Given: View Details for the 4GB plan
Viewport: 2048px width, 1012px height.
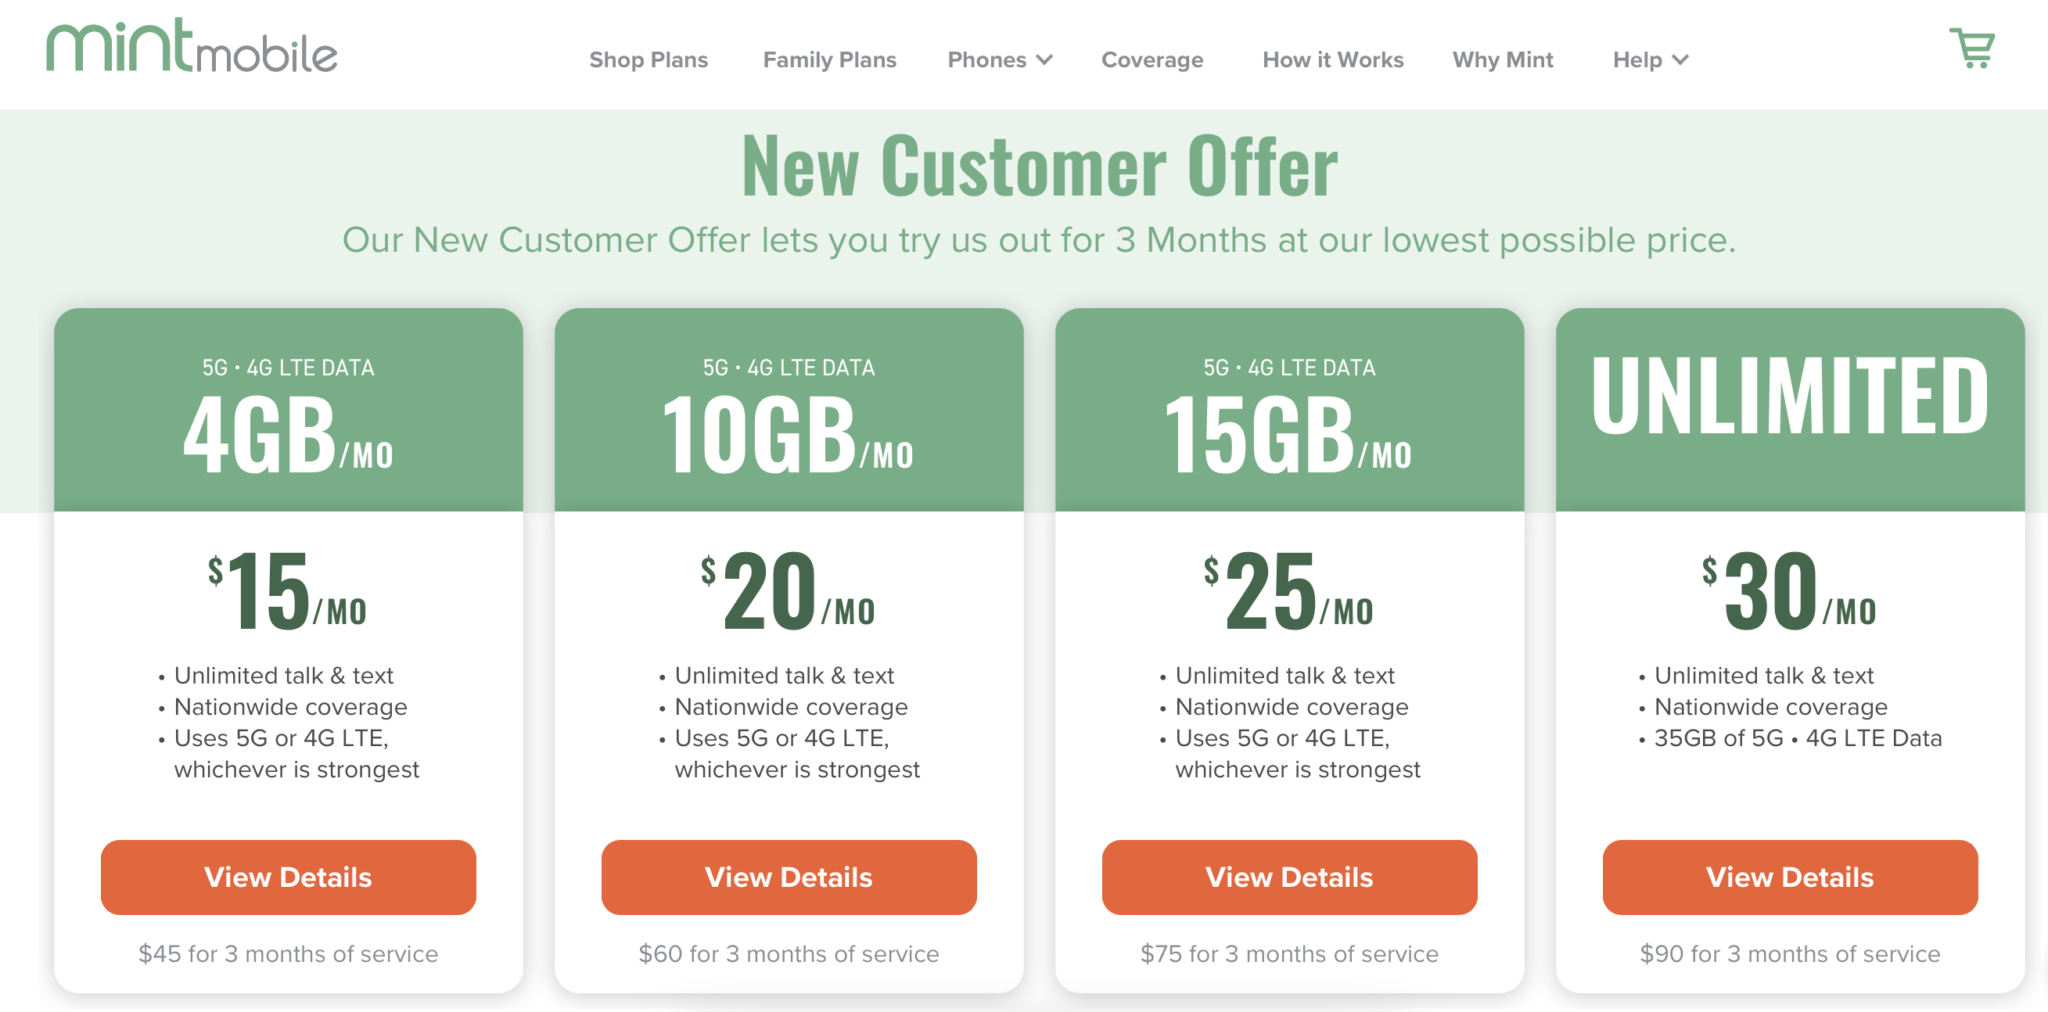Looking at the screenshot, I should 288,877.
